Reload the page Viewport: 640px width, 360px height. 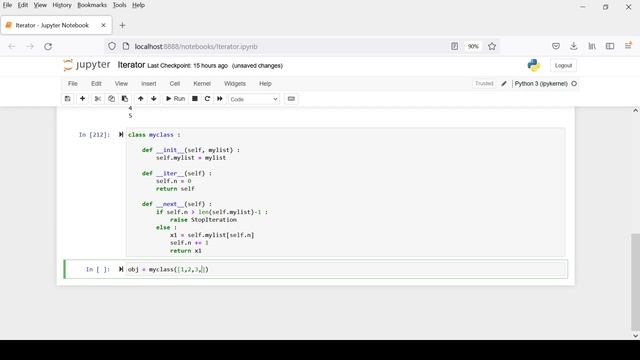tap(48, 47)
